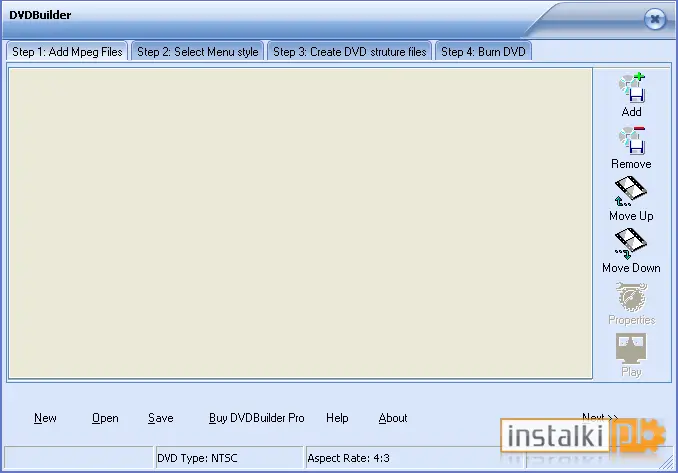Open the Properties gauge icon
The image size is (678, 473).
tap(631, 297)
